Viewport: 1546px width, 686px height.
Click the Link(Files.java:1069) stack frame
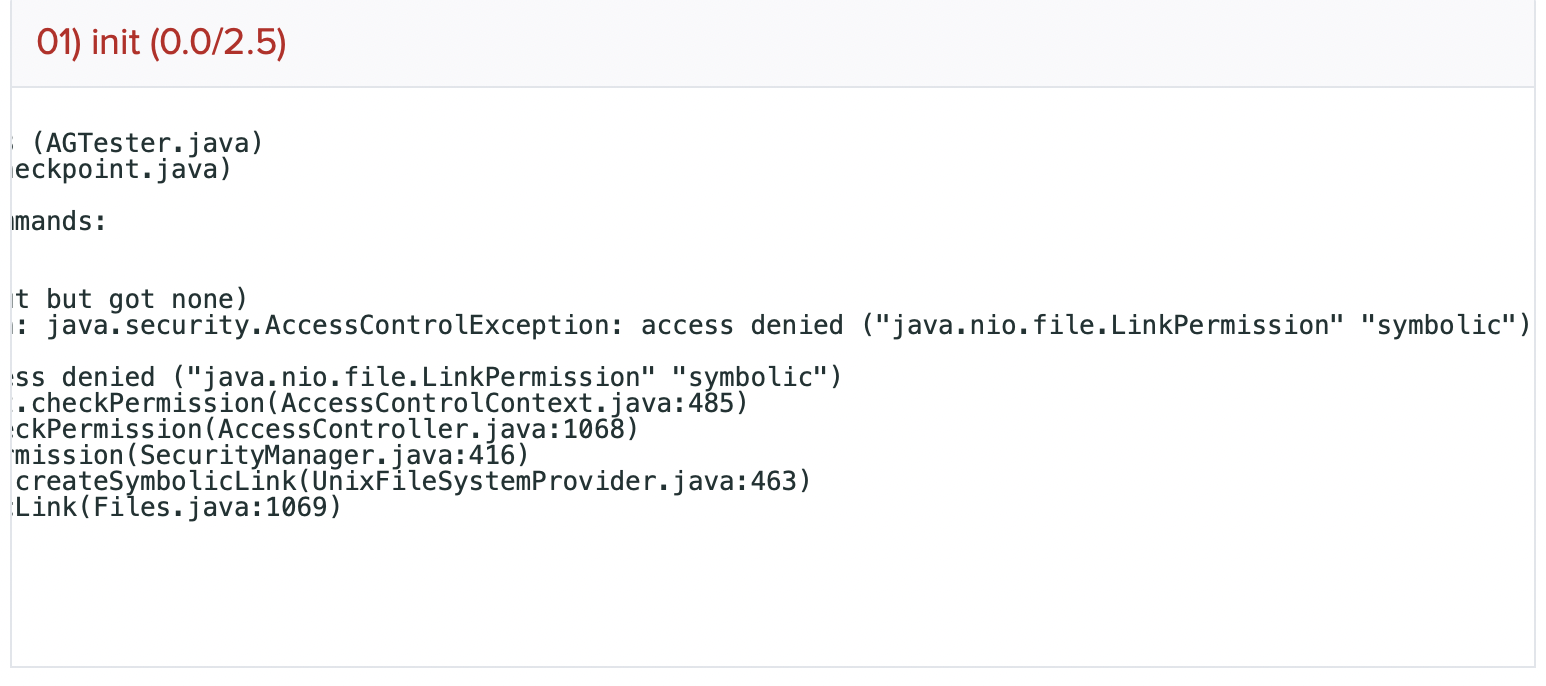(178, 508)
